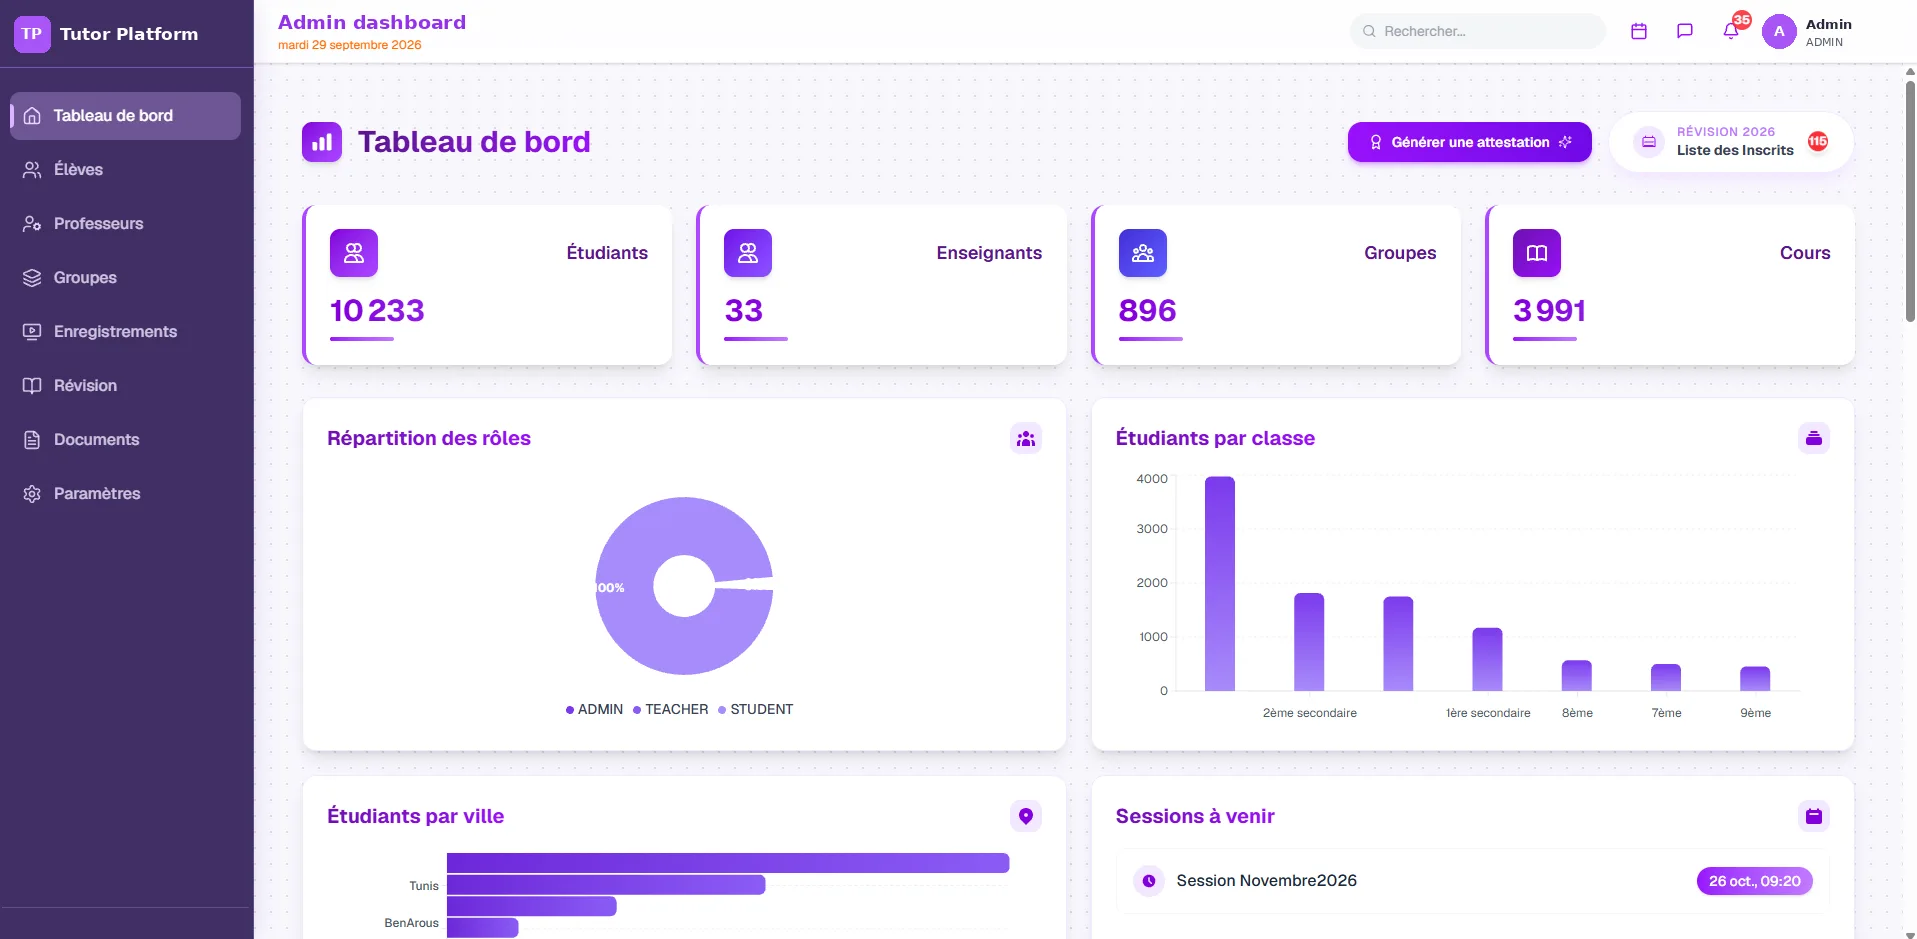Click the 2ème secondaire bar

tap(1309, 642)
